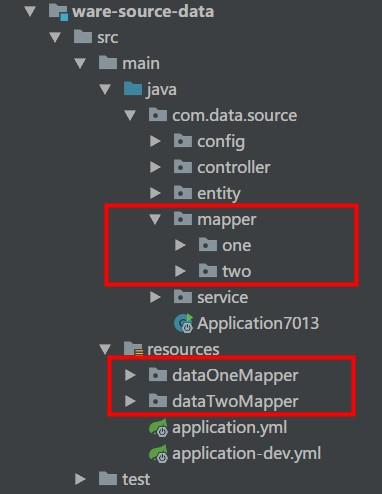Select the main folder label

pos(141,63)
